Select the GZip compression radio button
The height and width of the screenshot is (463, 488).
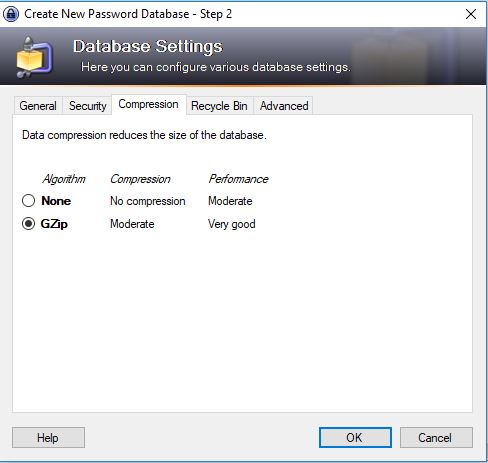(x=28, y=224)
